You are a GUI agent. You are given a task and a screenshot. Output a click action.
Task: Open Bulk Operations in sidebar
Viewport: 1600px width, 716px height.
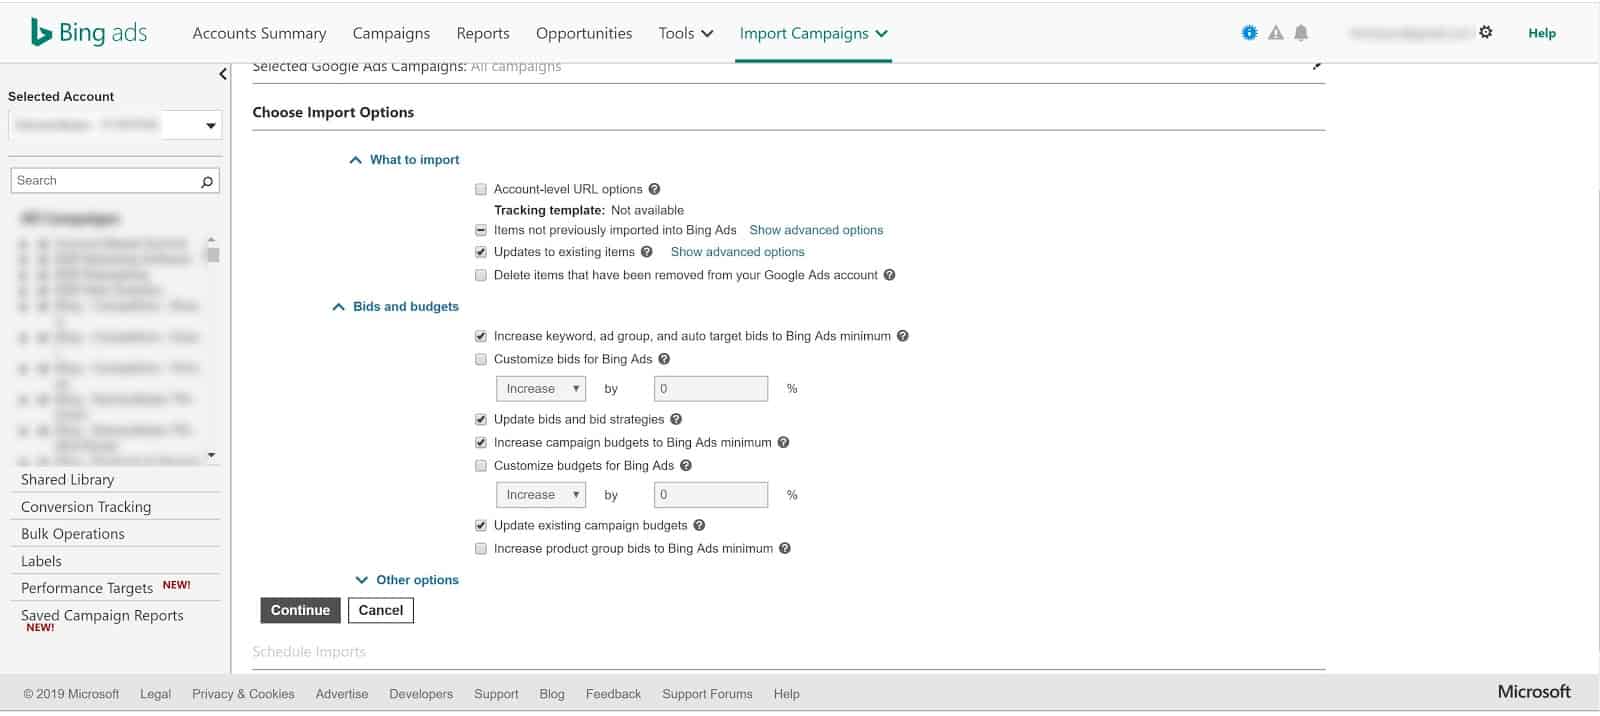point(73,534)
